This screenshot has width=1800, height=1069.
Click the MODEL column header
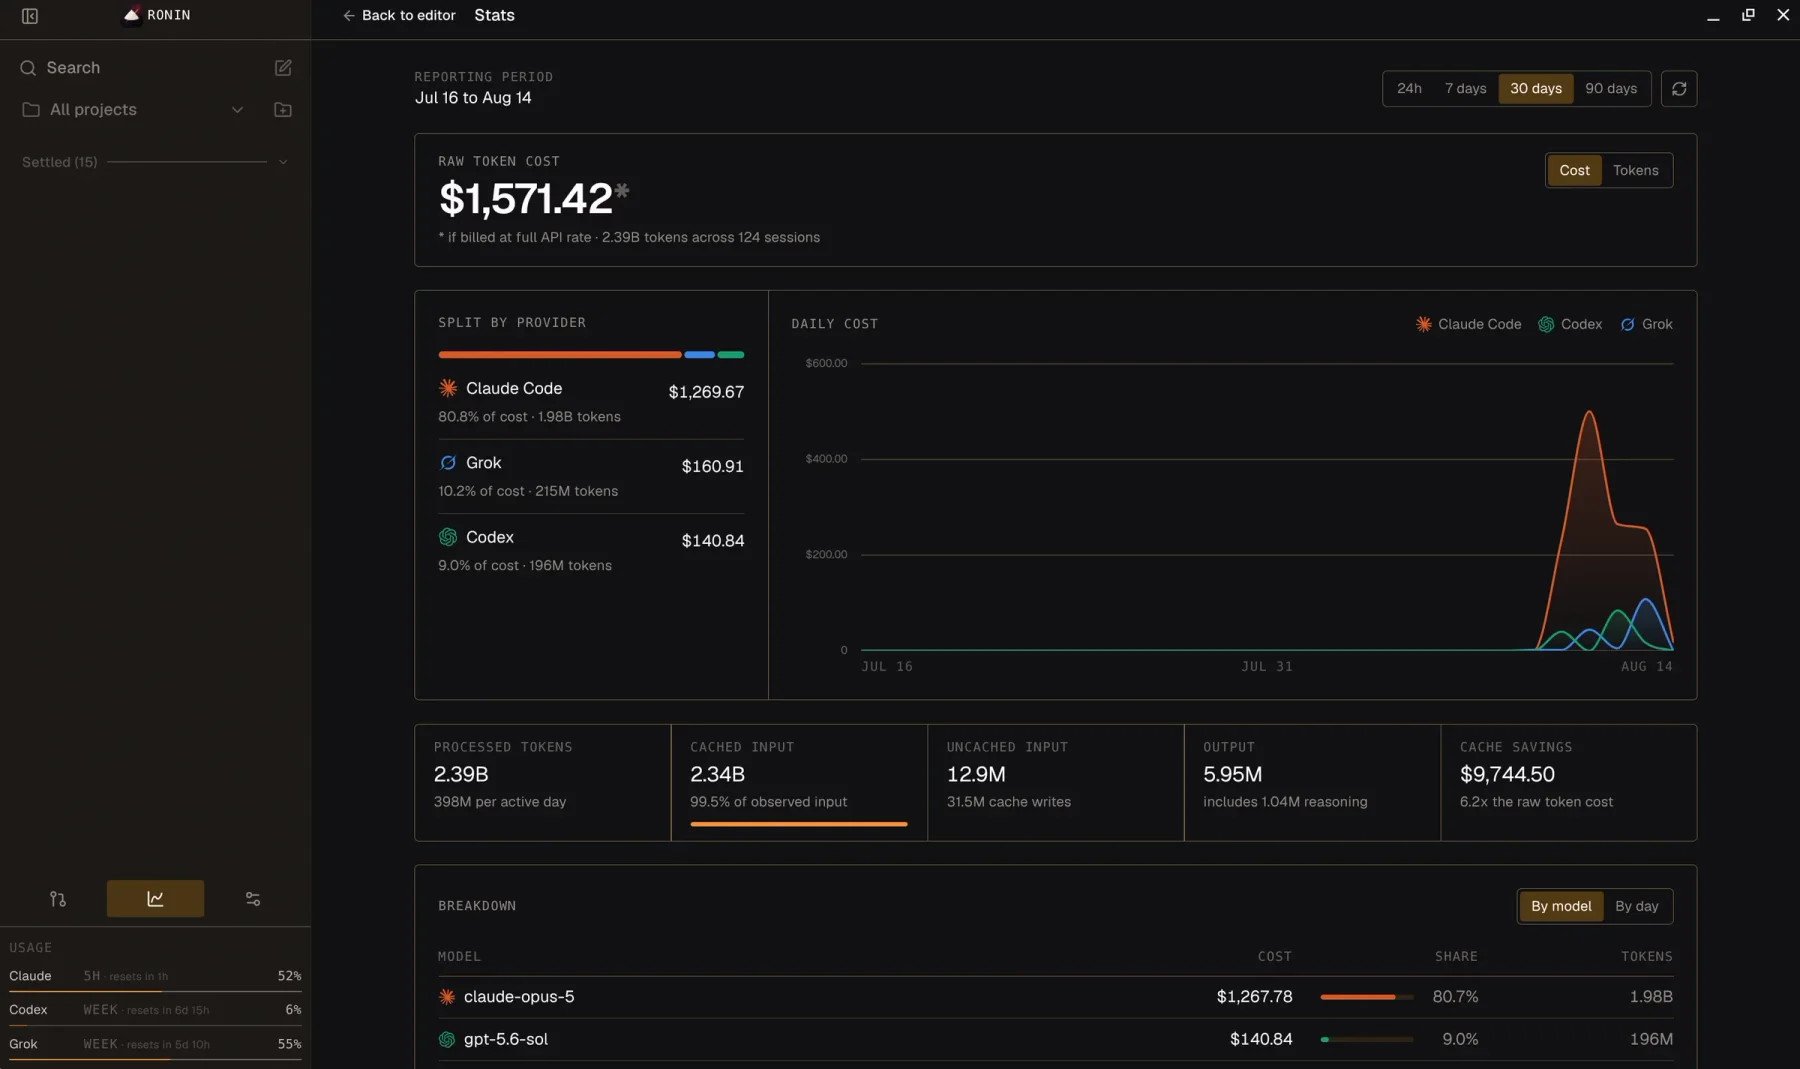tap(459, 957)
